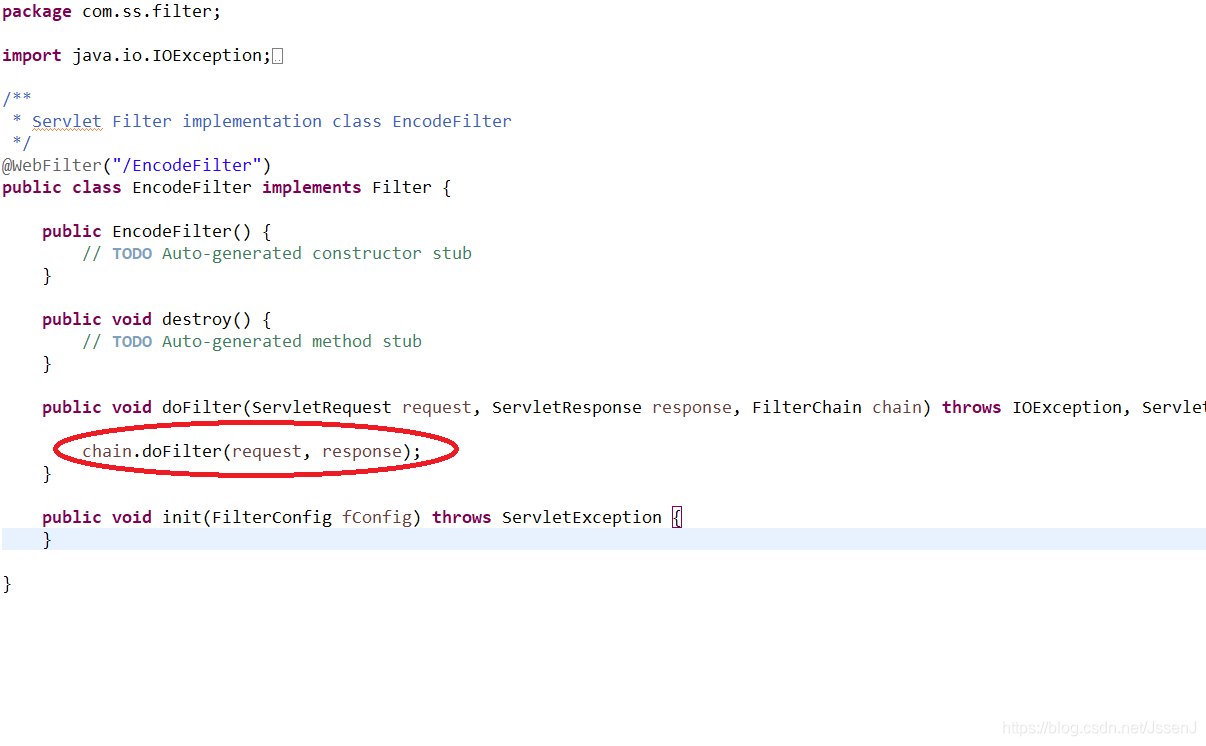Click the 'implements' keyword in class declaration
The height and width of the screenshot is (746, 1206).
(312, 187)
